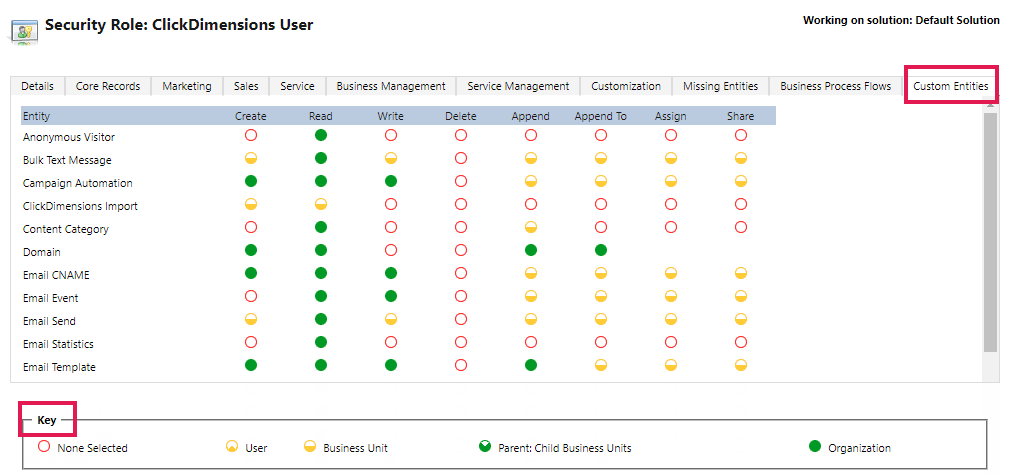Toggle Read privilege for Email Statistics

point(321,342)
